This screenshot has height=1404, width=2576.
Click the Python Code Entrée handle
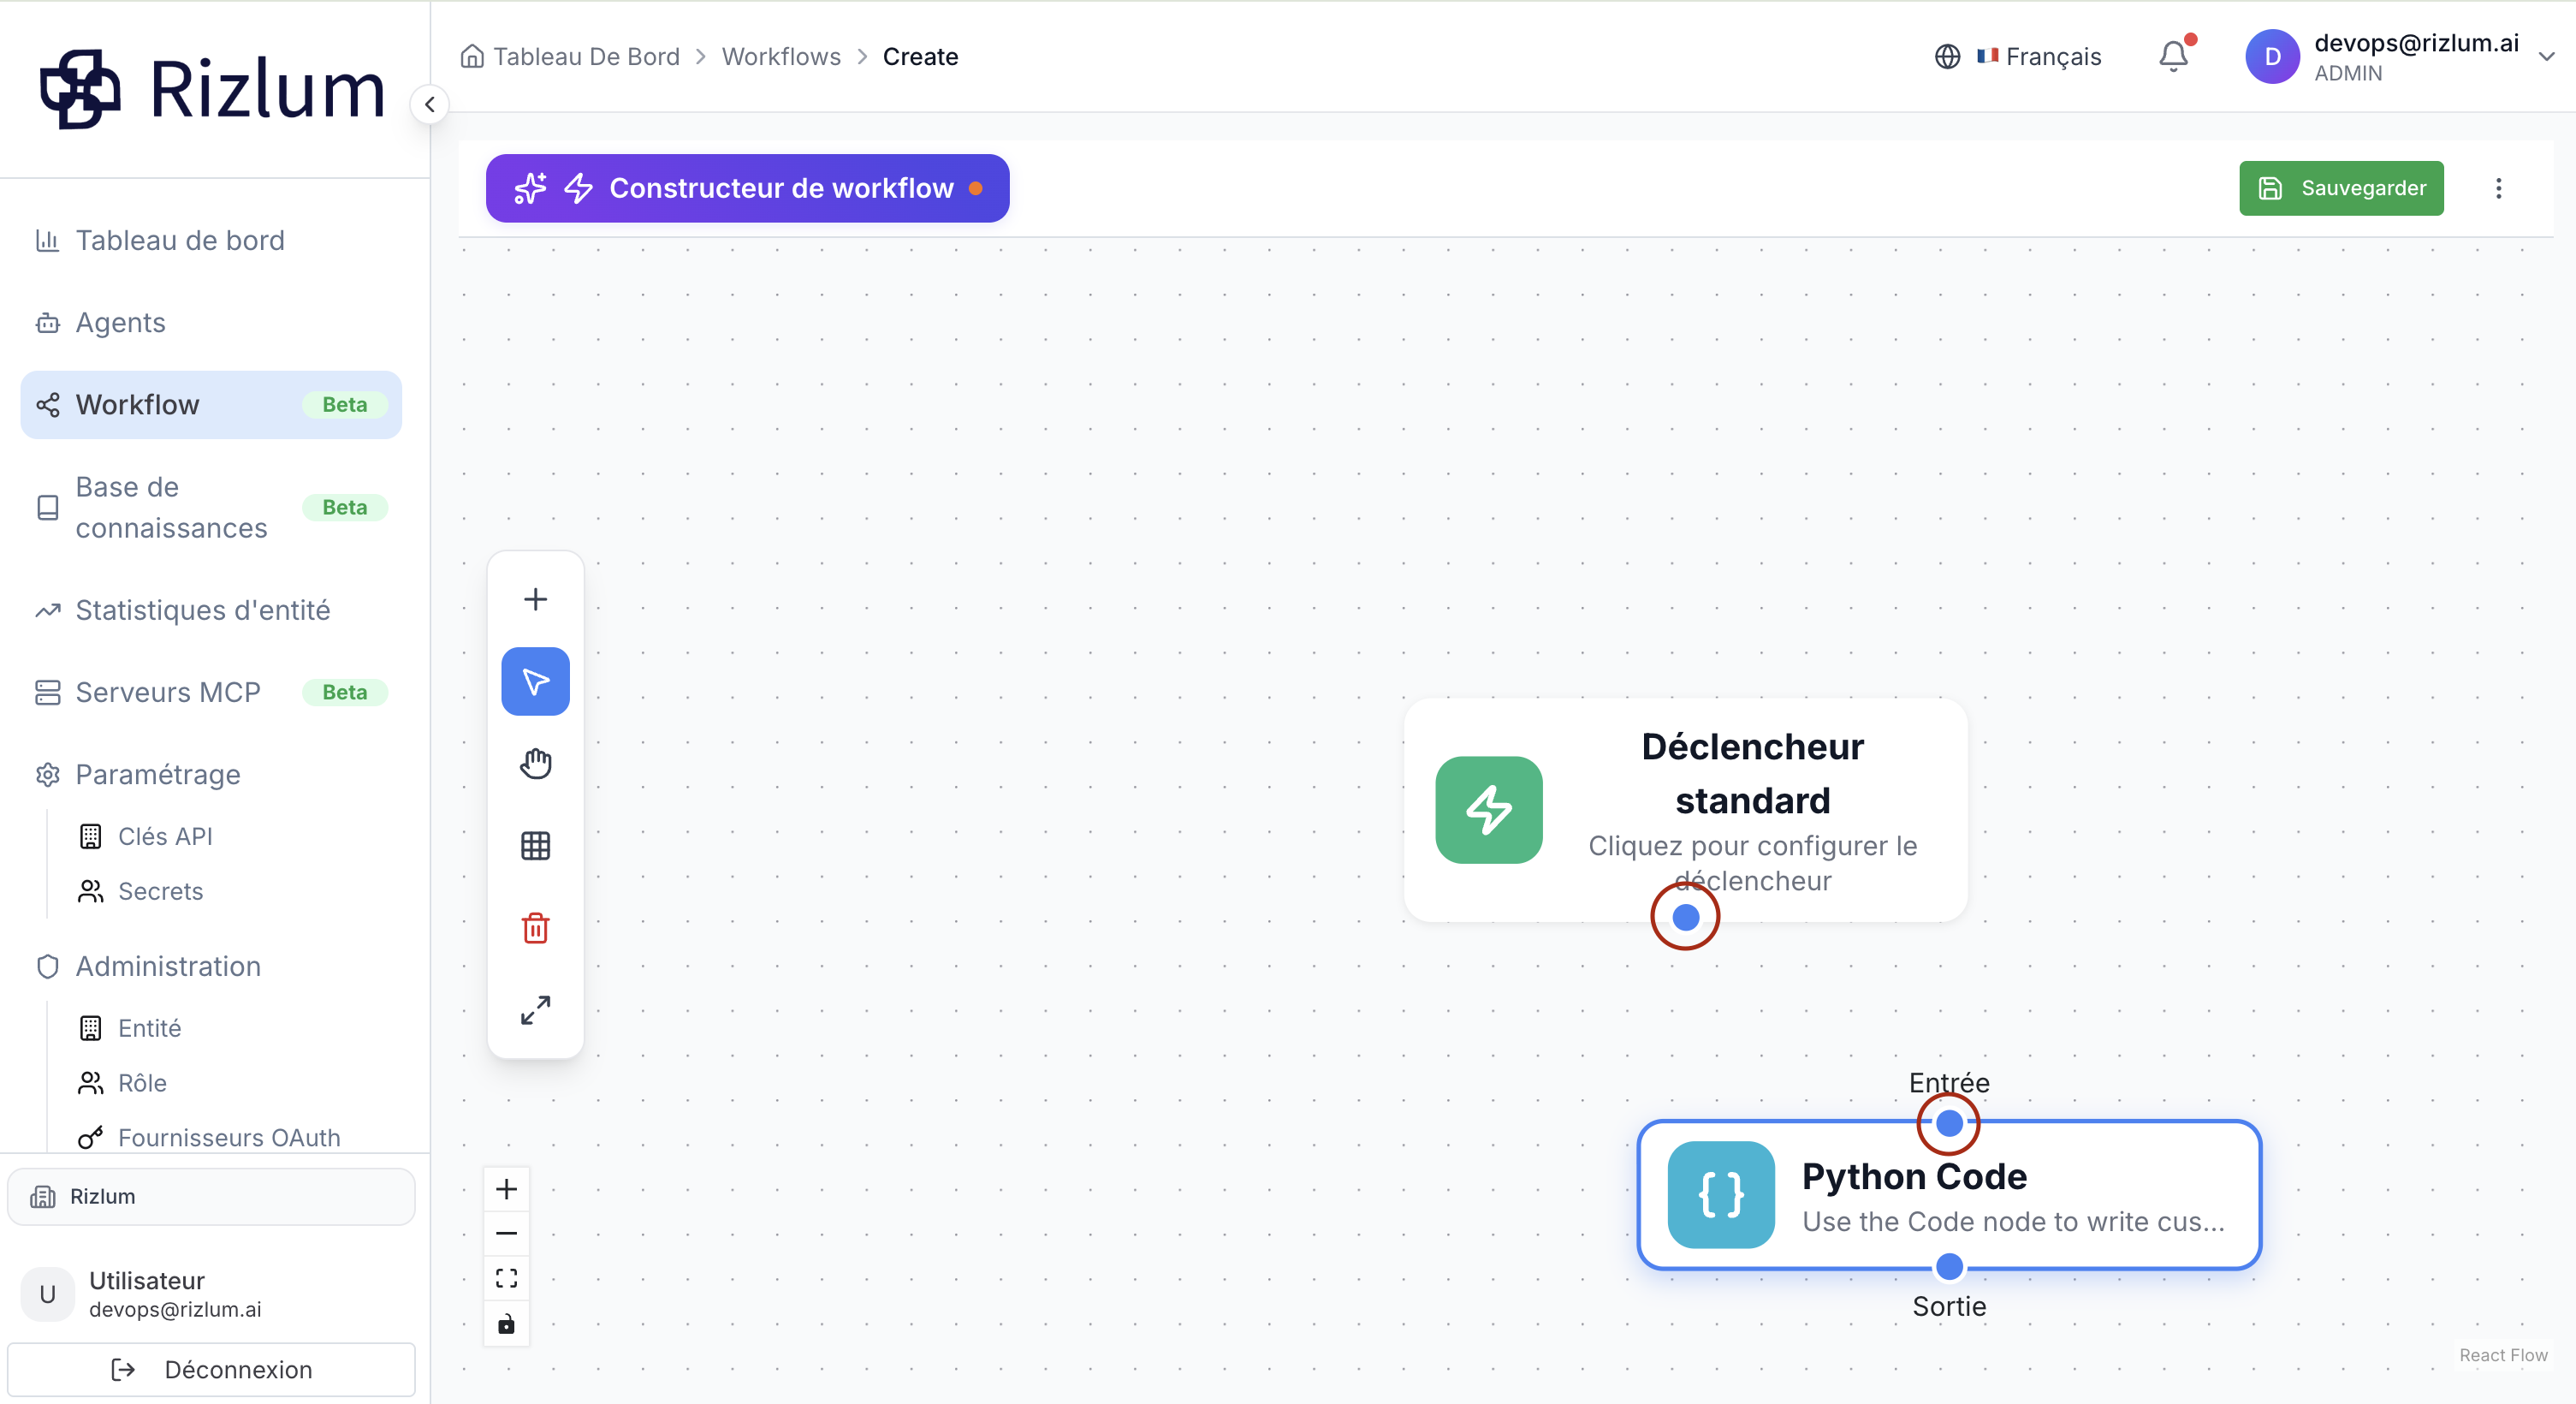click(x=1949, y=1123)
